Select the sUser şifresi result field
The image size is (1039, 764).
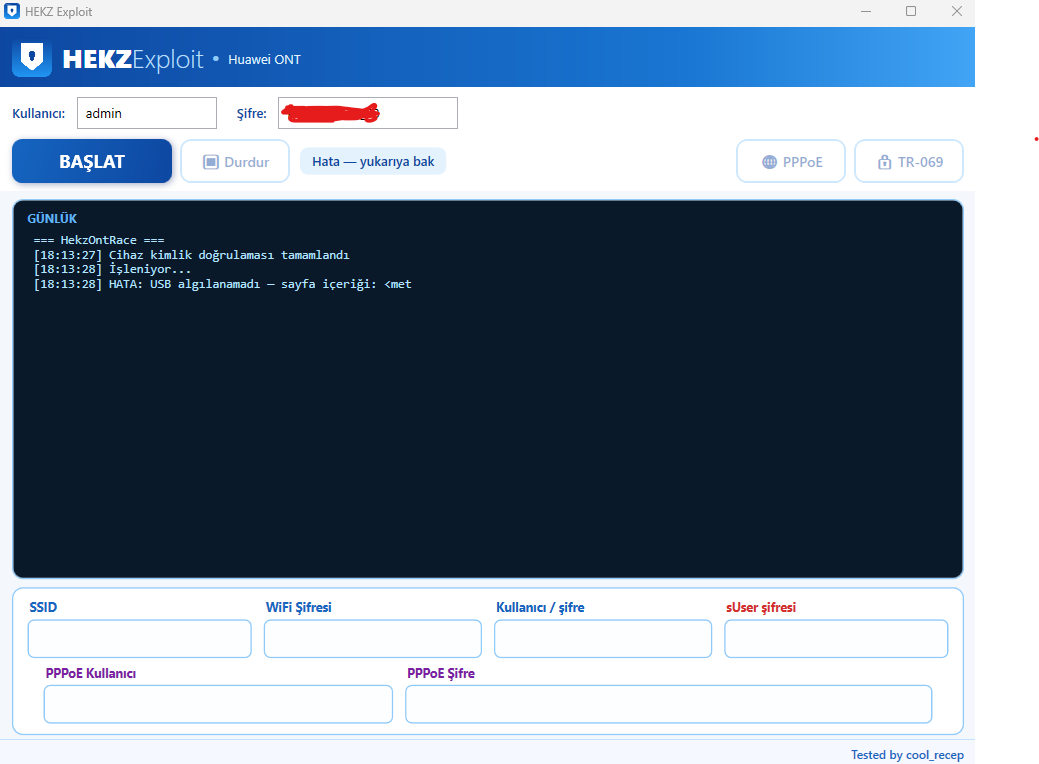836,639
